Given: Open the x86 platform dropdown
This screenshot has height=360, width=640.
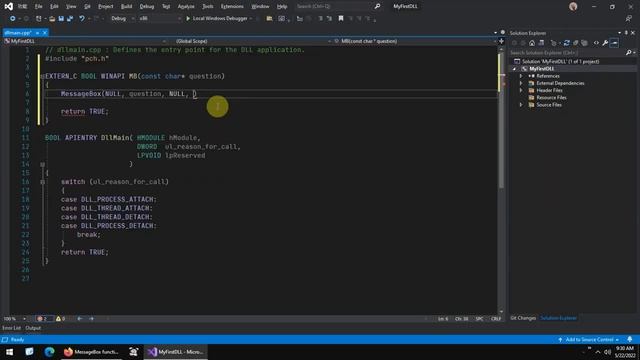Looking at the screenshot, I should tap(160, 18).
